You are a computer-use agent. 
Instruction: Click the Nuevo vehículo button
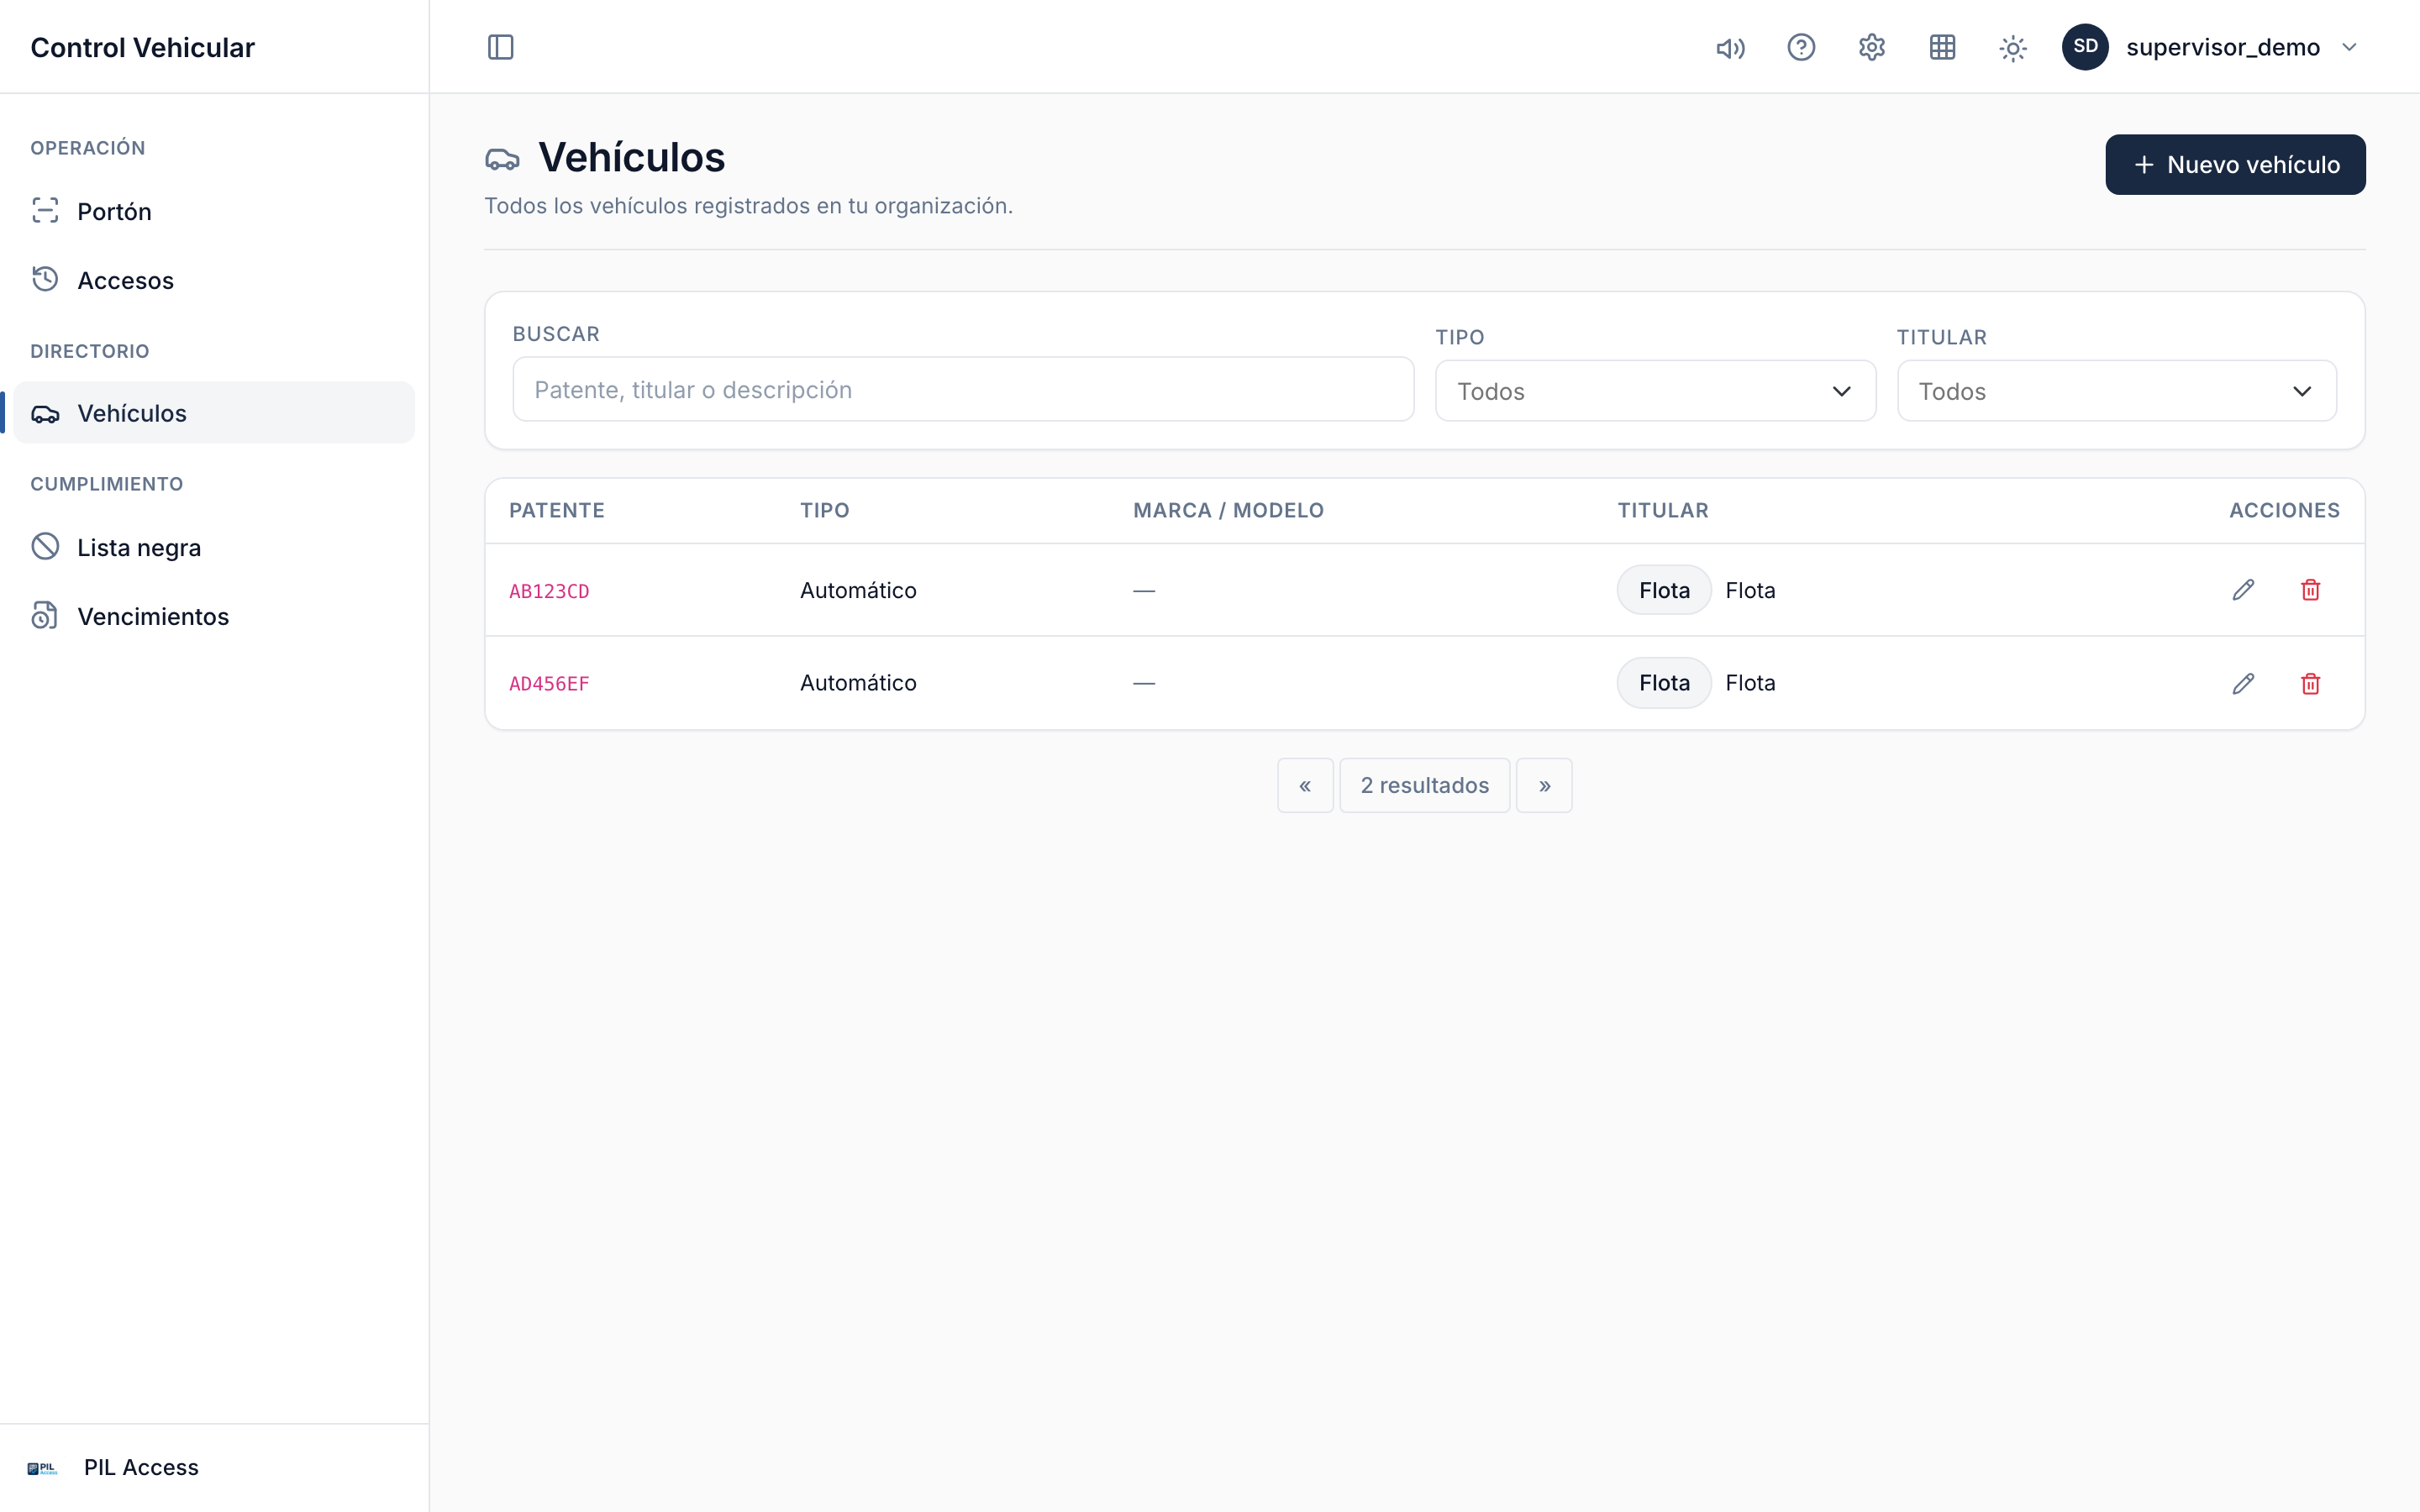(x=2235, y=164)
